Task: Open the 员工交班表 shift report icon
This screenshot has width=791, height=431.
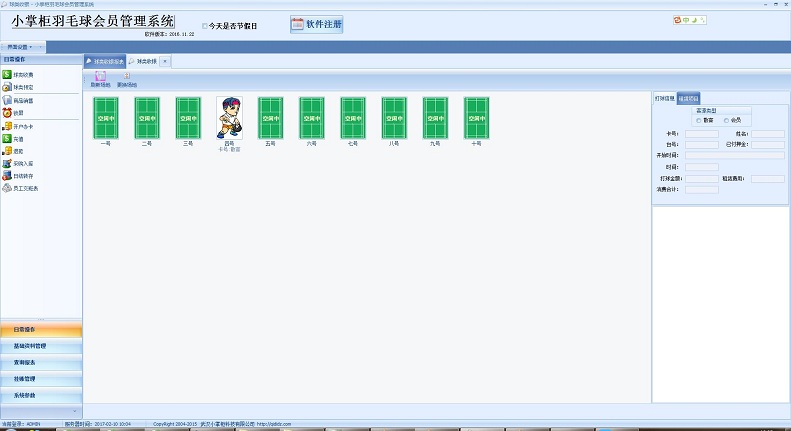Action: point(8,188)
